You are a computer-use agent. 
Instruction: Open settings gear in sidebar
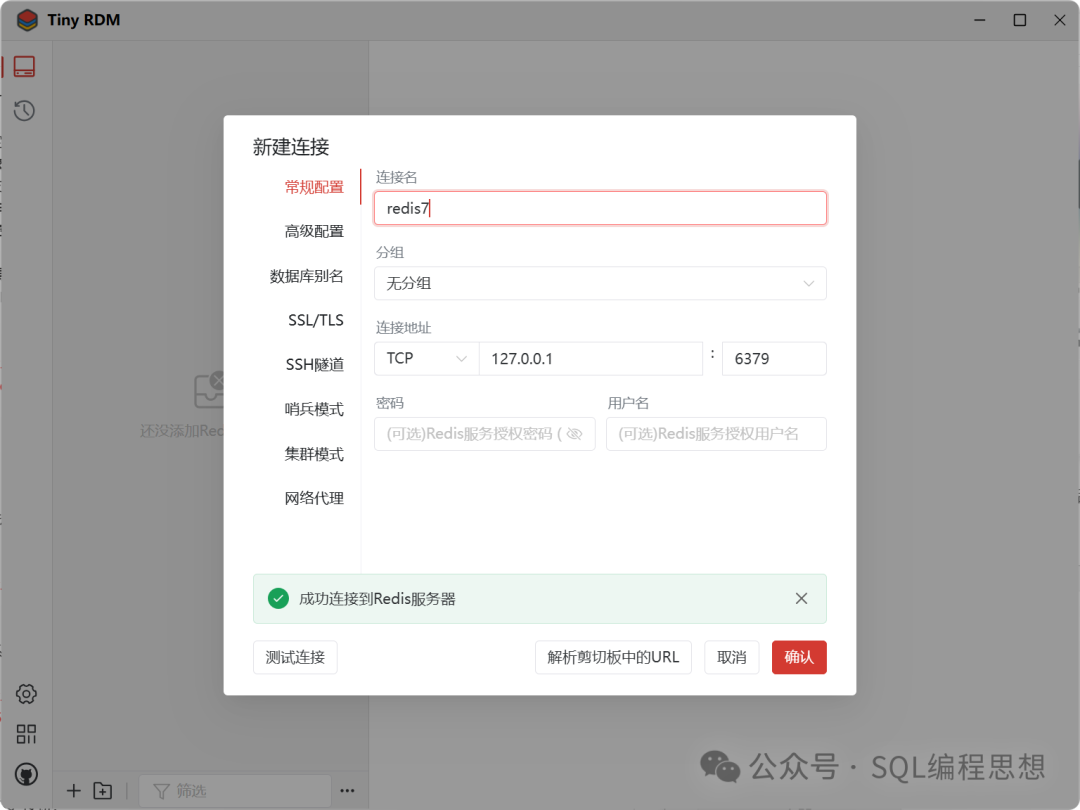26,694
